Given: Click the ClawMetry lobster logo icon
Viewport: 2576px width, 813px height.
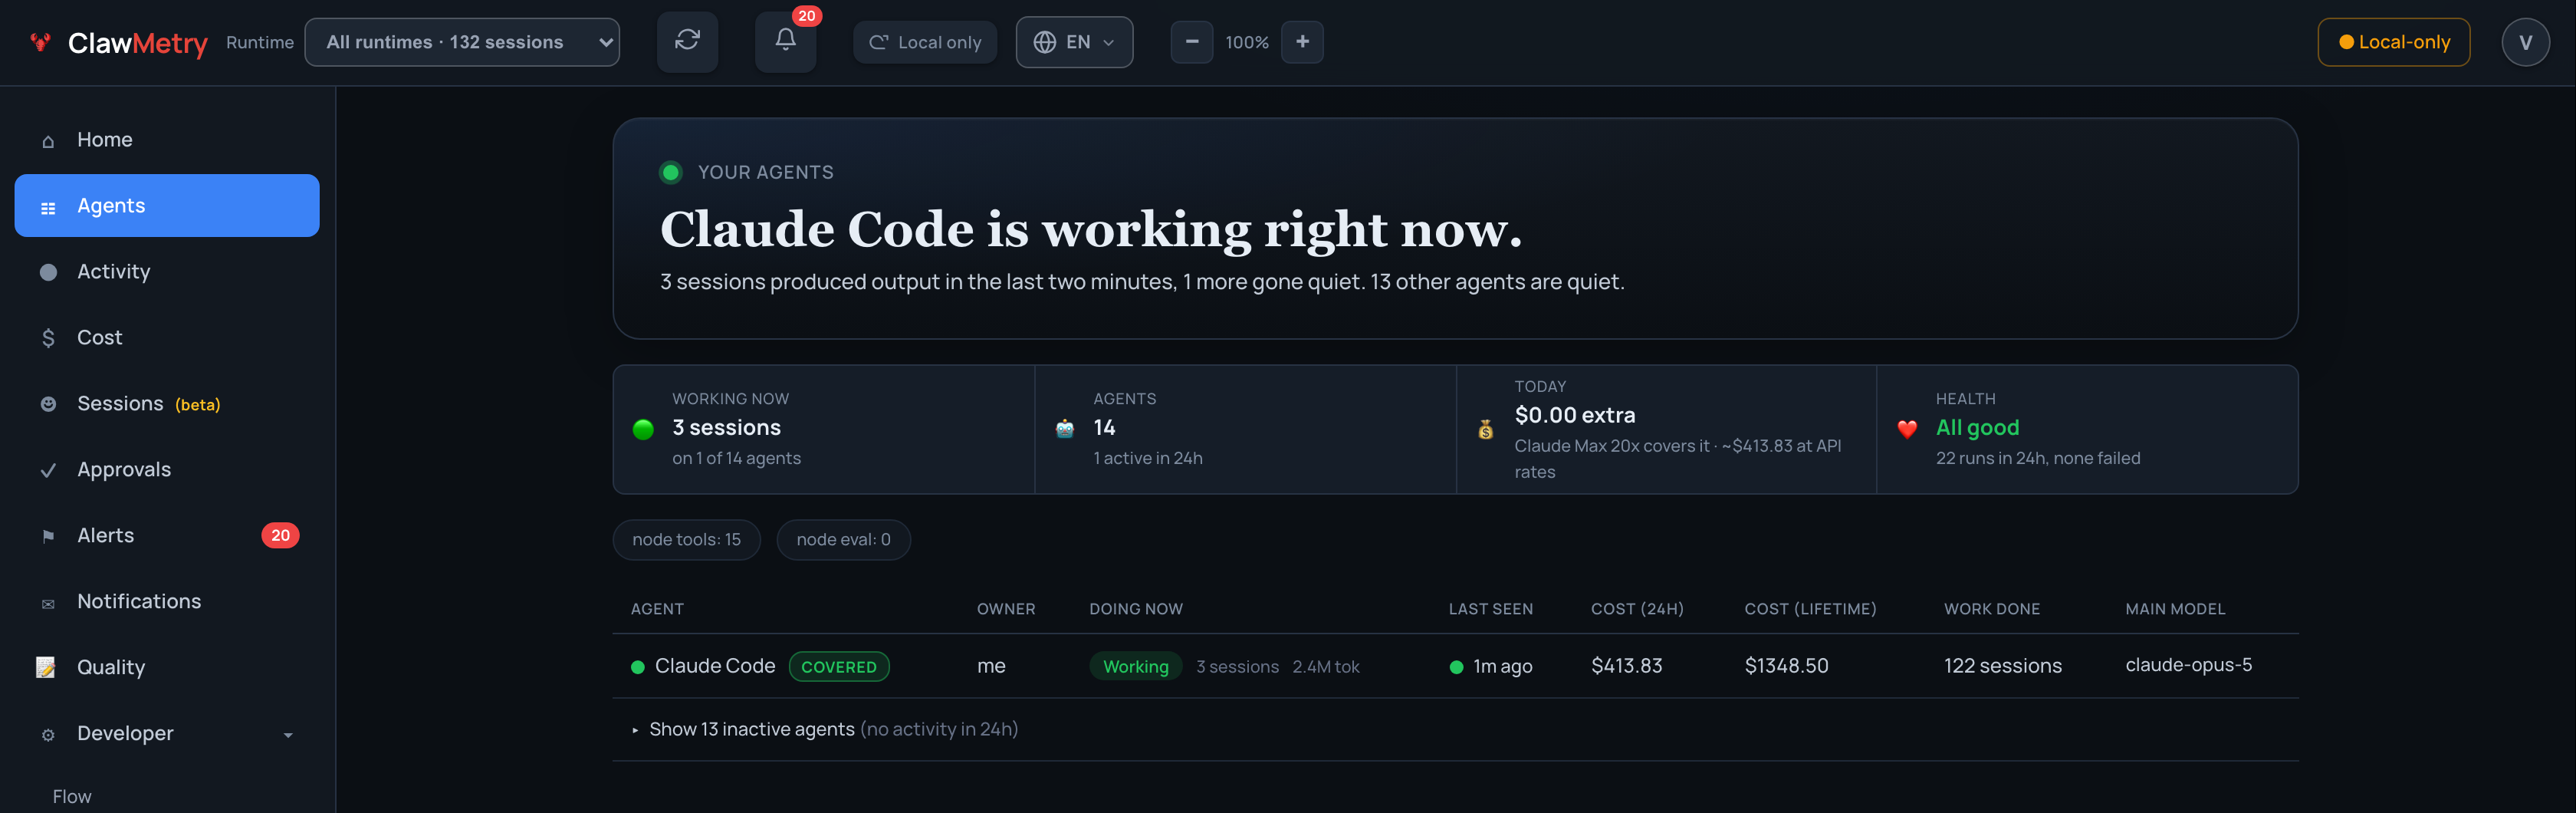Looking at the screenshot, I should pos(40,42).
